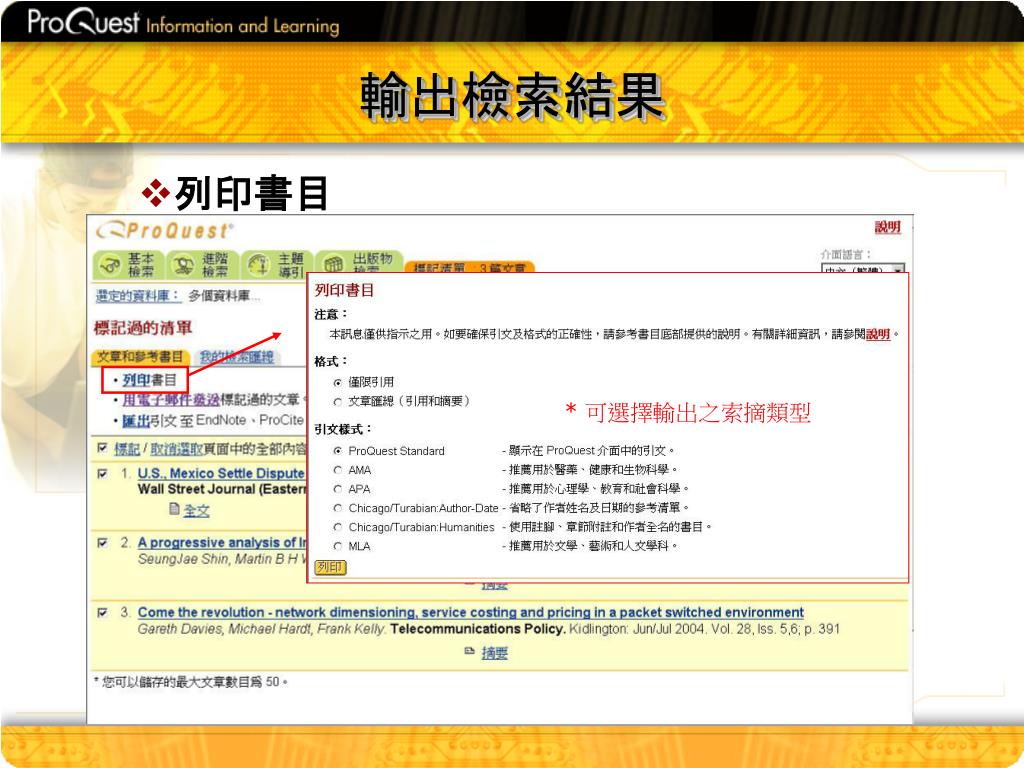This screenshot has height=768, width=1024.
Task: Switch to the 我的檢索匯總 tab
Action: click(236, 357)
